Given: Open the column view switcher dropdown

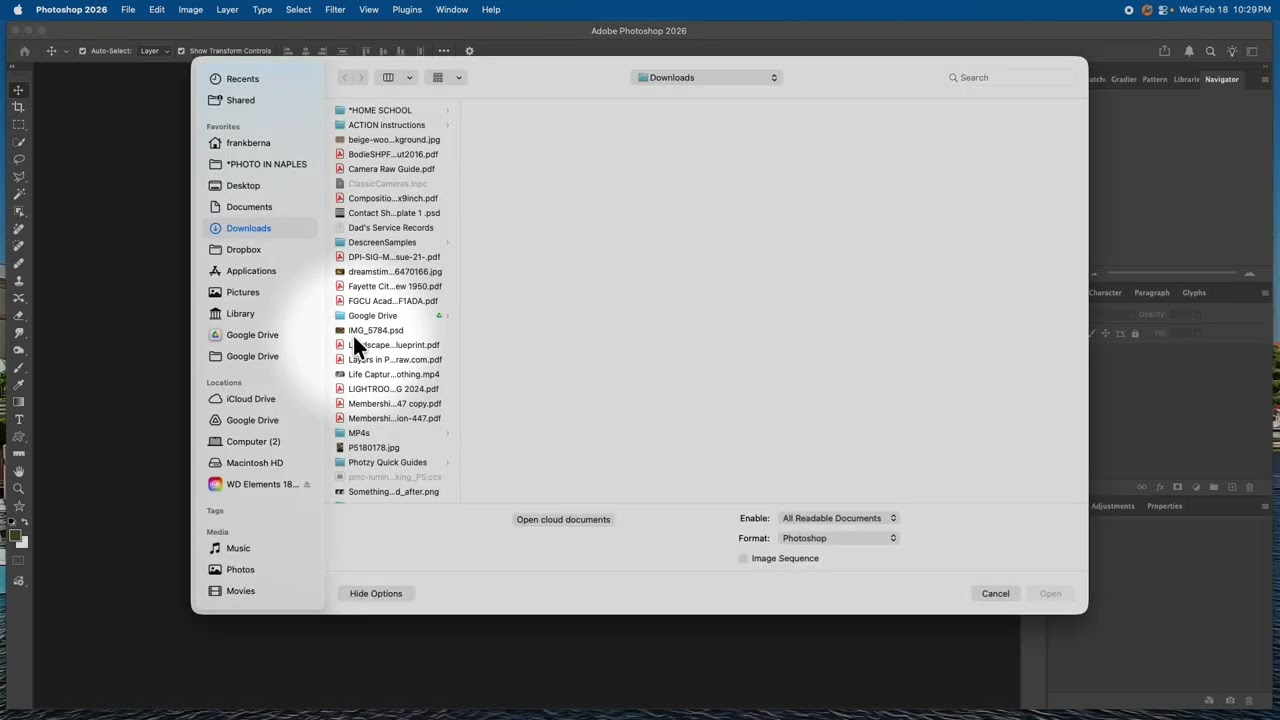Looking at the screenshot, I should [x=397, y=77].
